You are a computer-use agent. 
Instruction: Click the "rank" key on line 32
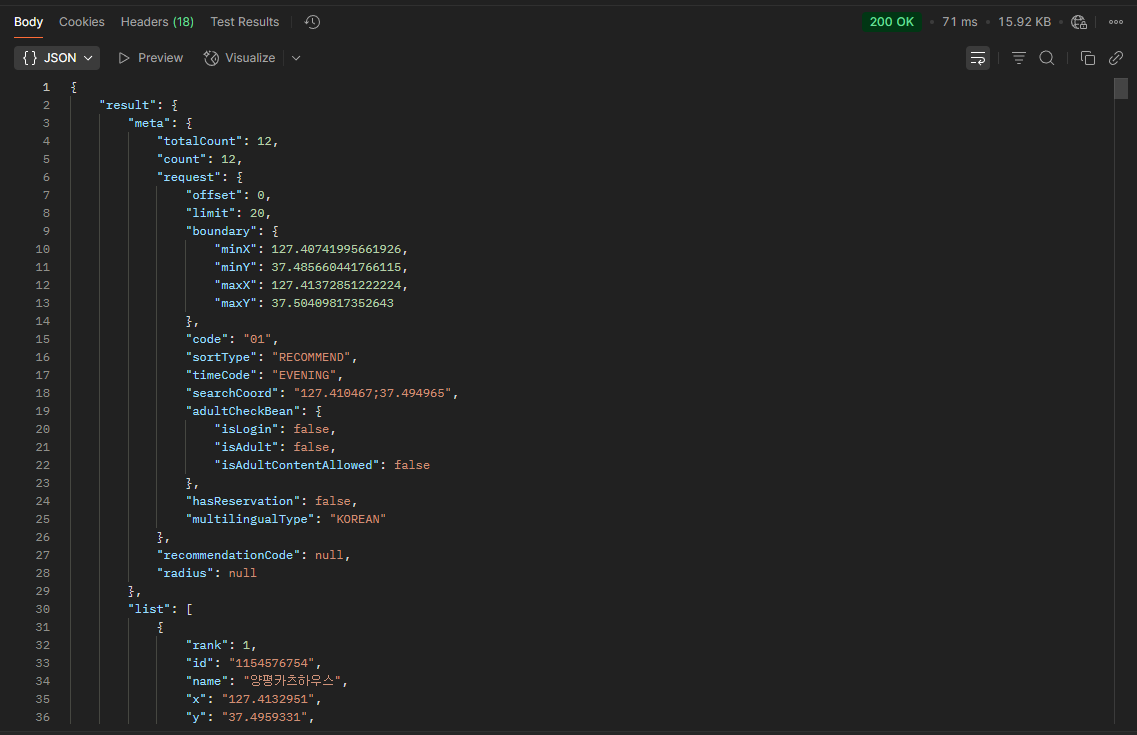pos(207,645)
